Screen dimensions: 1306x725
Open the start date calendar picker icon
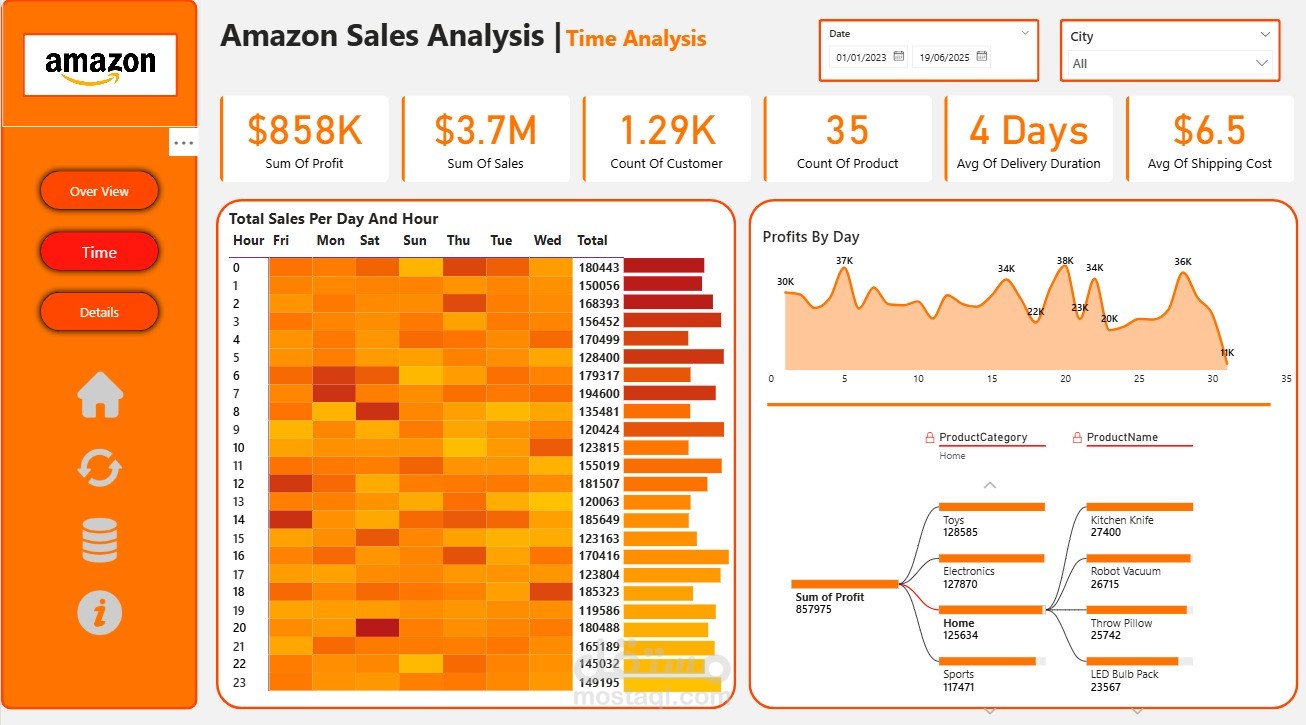click(899, 57)
